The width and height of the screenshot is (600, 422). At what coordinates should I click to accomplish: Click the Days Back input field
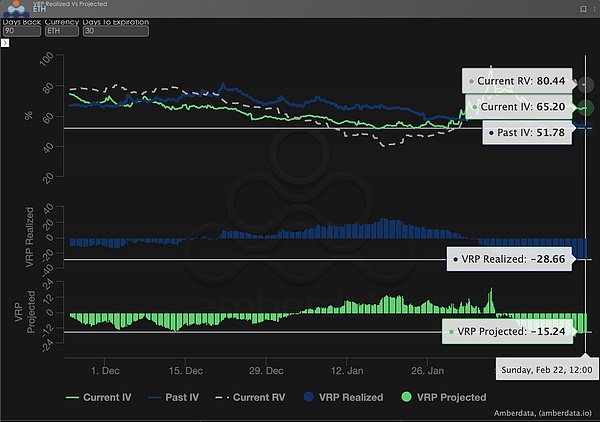(x=20, y=31)
